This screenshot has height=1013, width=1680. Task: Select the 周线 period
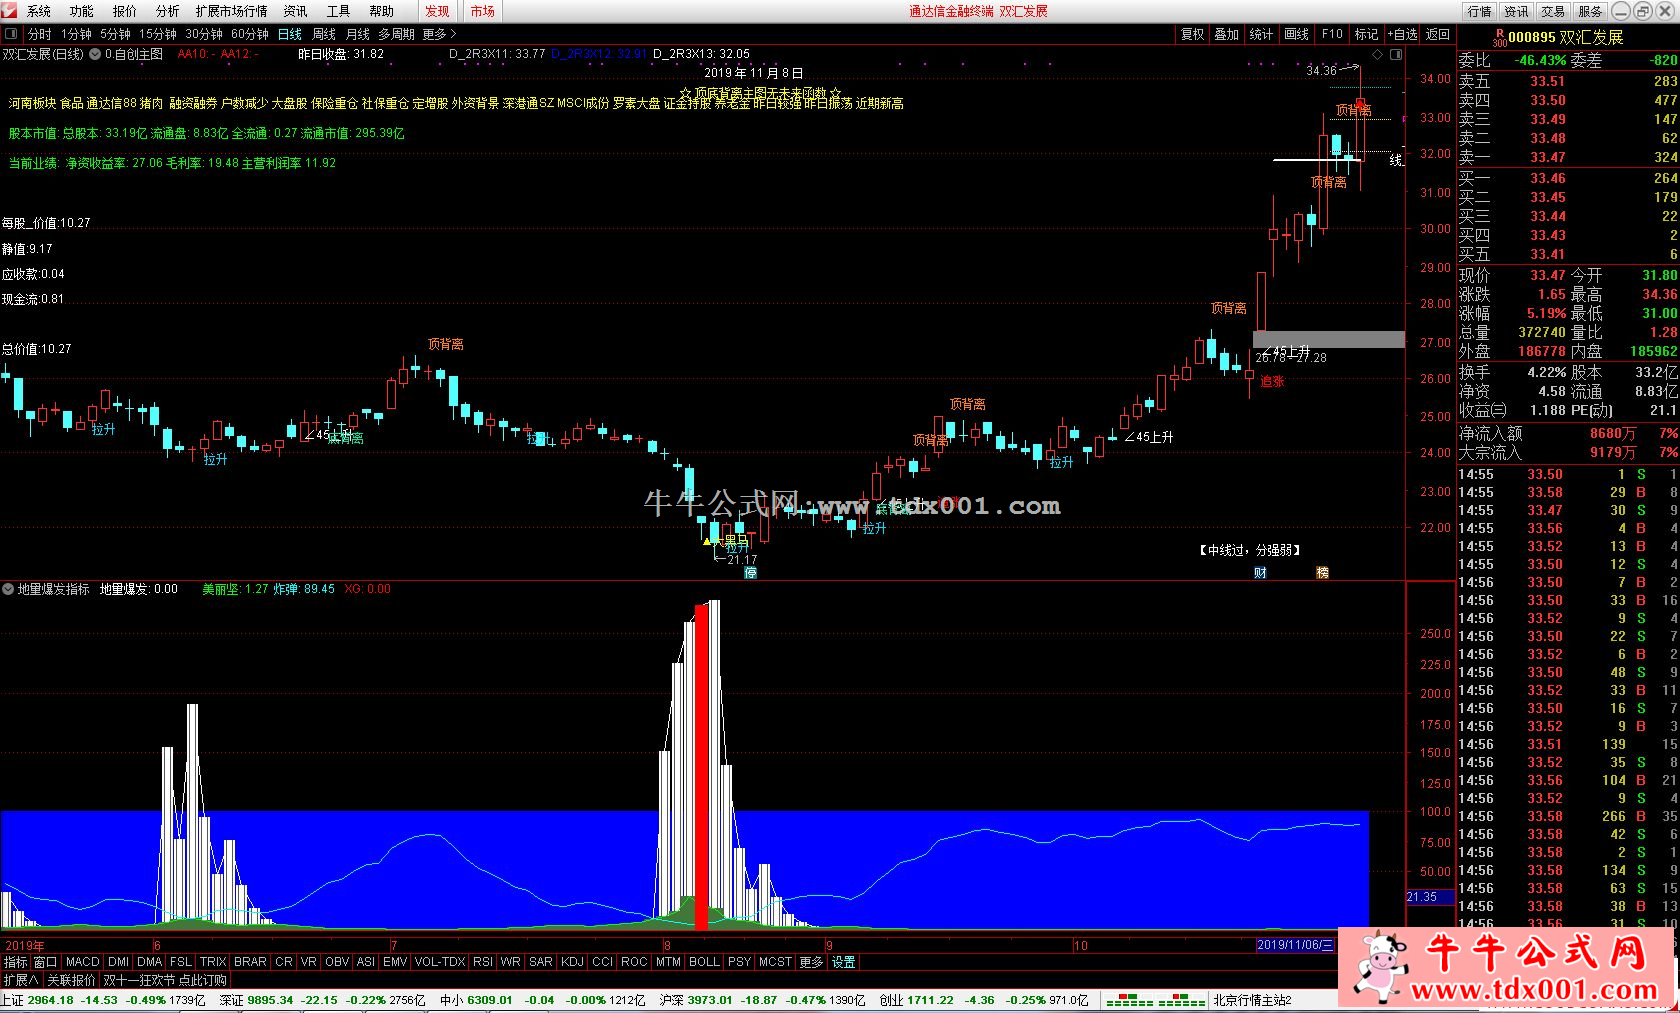coord(324,34)
